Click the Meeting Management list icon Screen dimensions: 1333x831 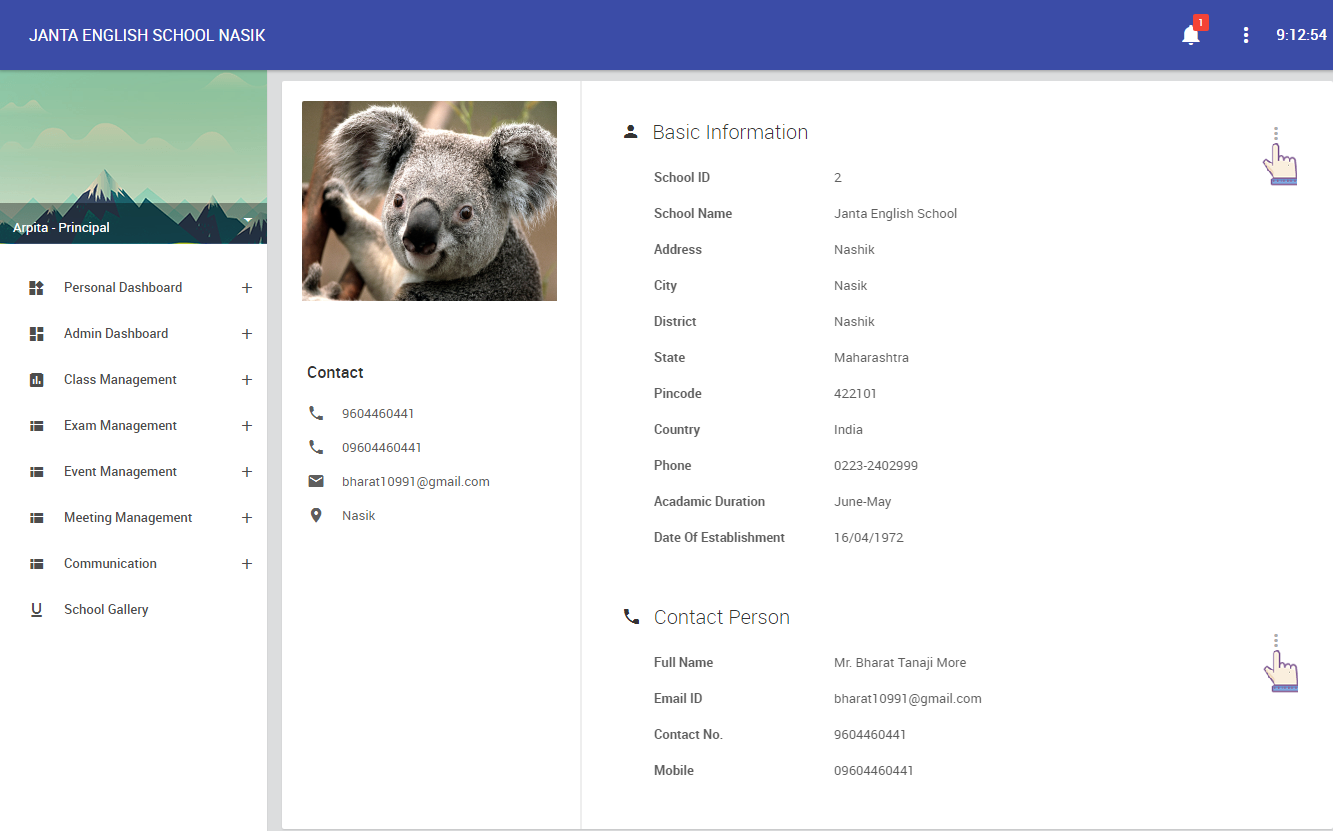37,518
